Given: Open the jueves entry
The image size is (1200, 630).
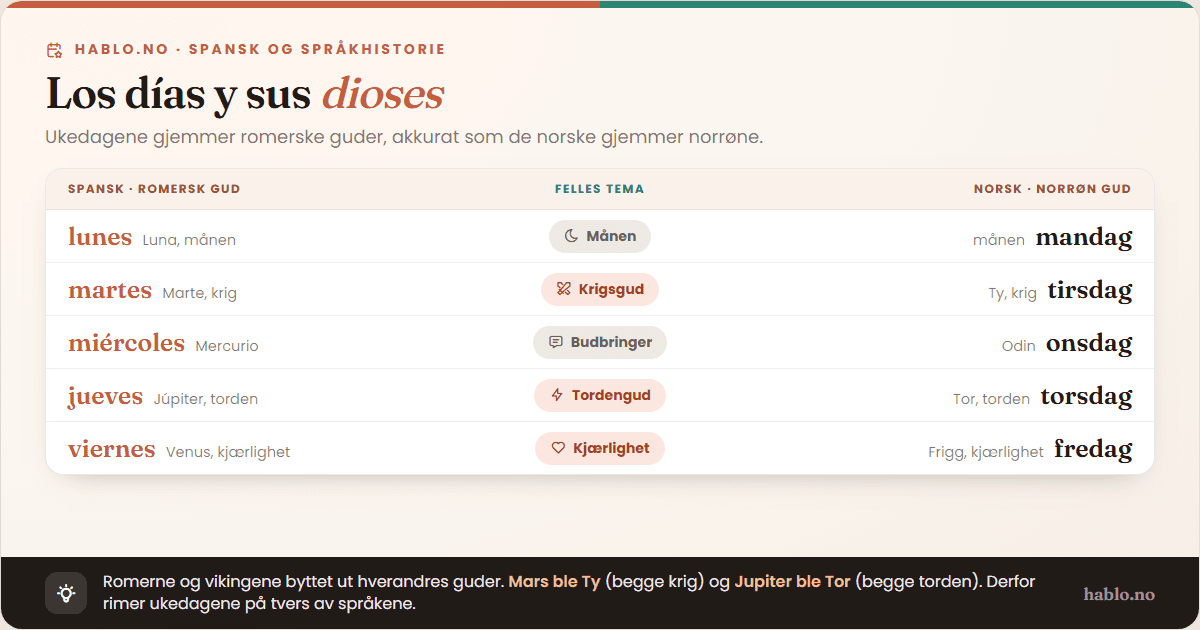Looking at the screenshot, I should [x=105, y=397].
